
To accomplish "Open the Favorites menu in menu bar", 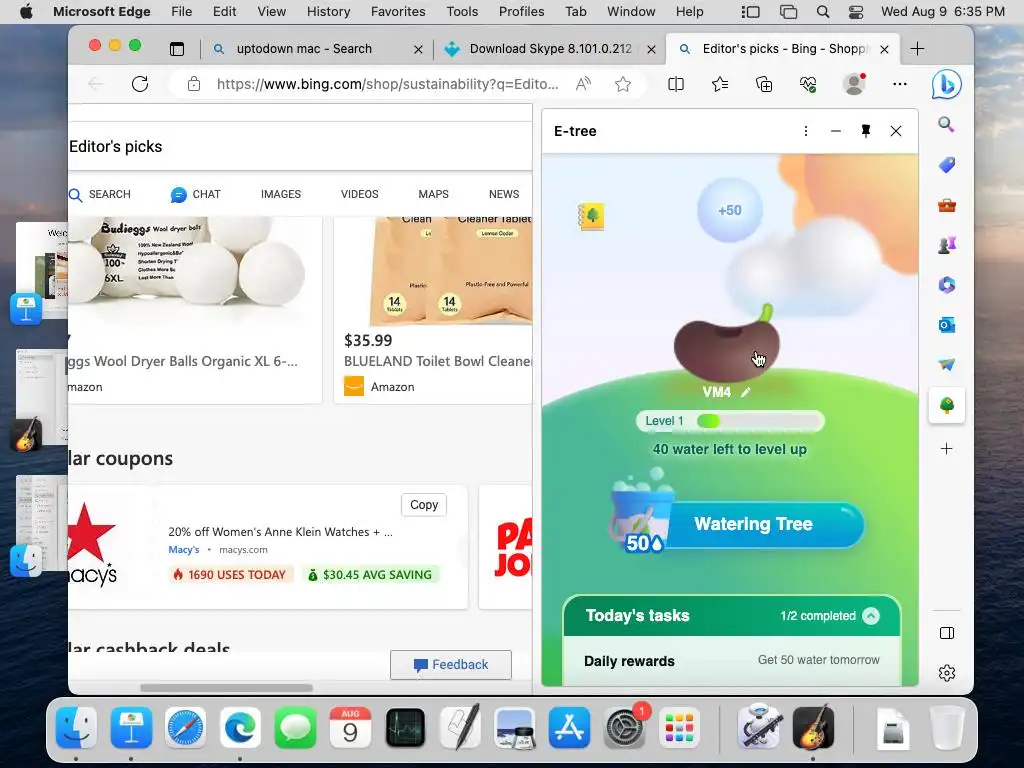I will pyautogui.click(x=398, y=12).
